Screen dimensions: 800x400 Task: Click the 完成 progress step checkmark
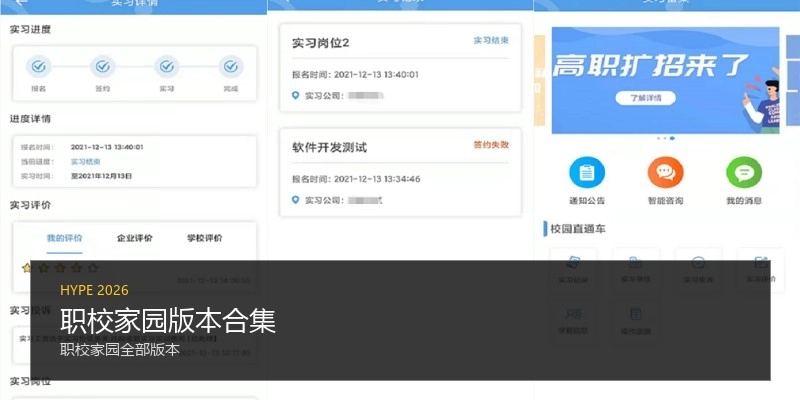click(231, 67)
